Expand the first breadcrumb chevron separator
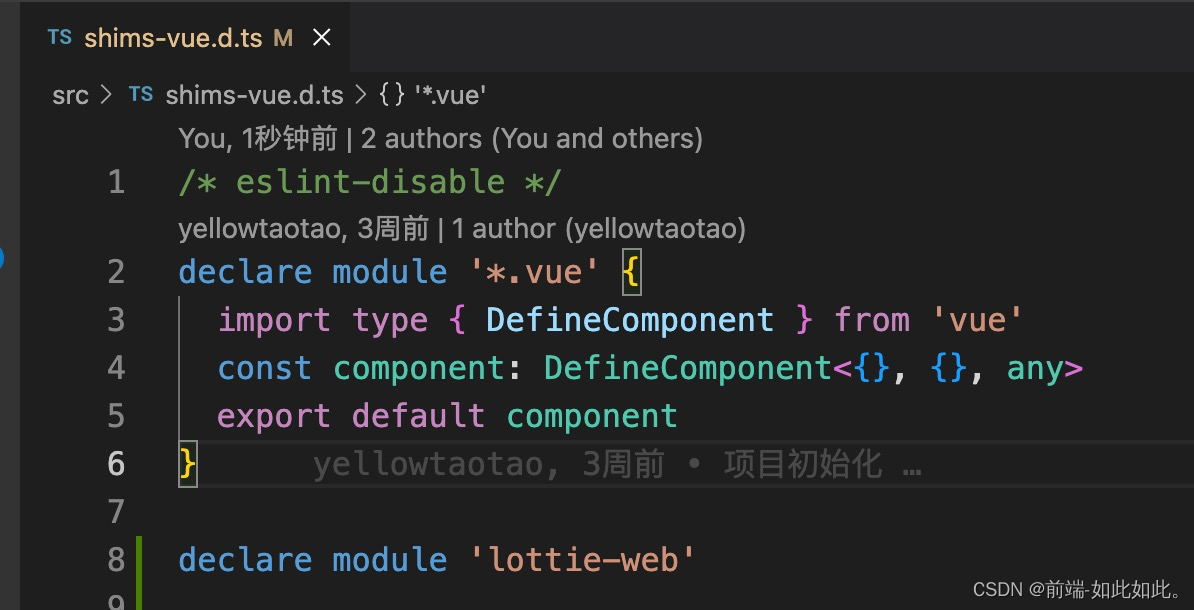Screen dimensions: 1194x610 pyautogui.click(x=104, y=94)
